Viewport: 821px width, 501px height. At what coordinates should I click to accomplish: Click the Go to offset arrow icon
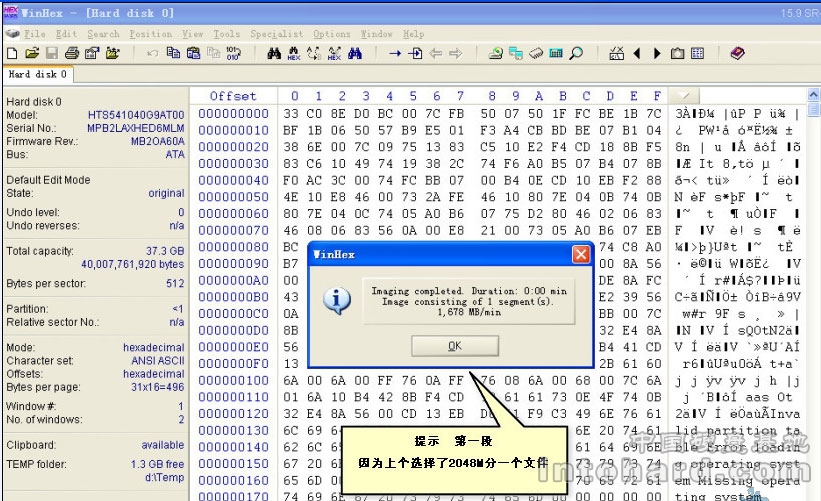point(395,53)
